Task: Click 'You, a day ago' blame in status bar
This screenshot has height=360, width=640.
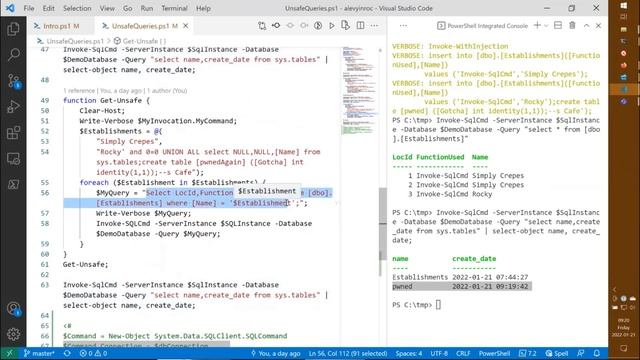Action: (x=276, y=353)
